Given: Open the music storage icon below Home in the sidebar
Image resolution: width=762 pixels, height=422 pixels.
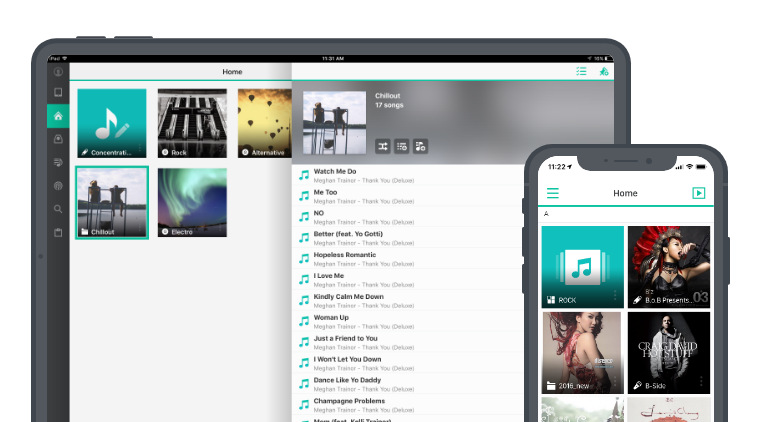Looking at the screenshot, I should tap(58, 139).
